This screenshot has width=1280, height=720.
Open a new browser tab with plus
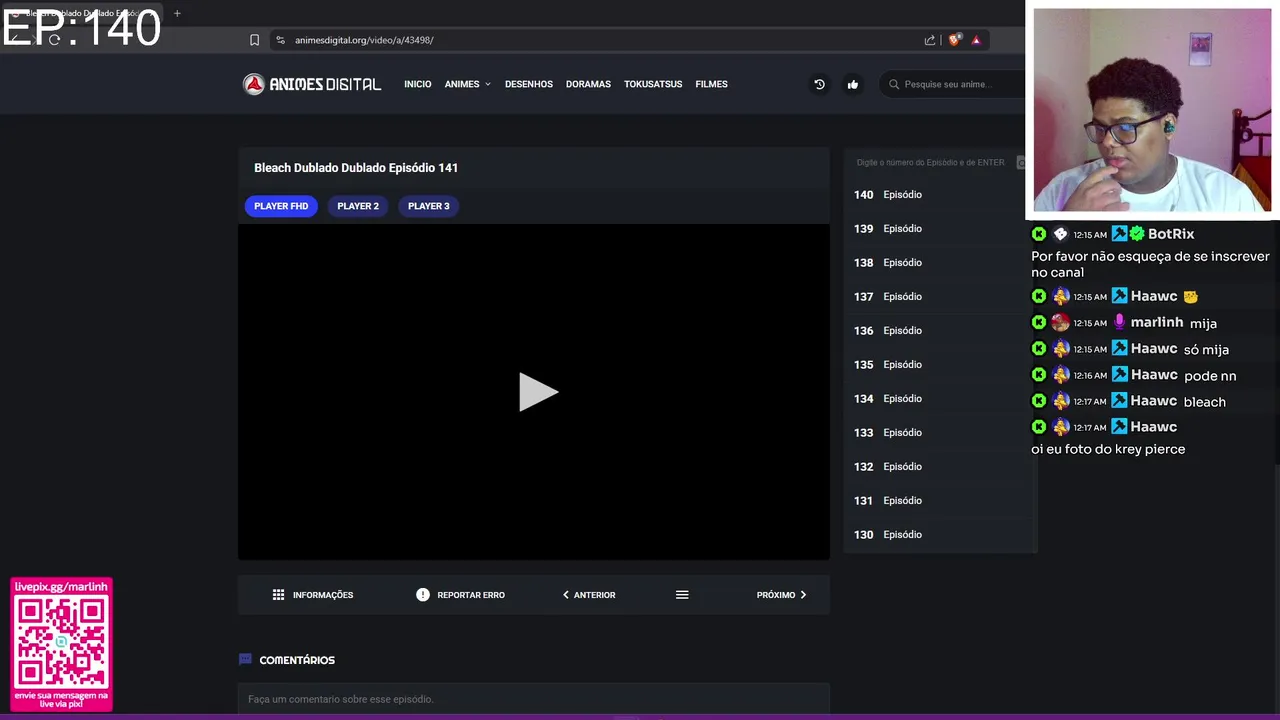click(177, 13)
